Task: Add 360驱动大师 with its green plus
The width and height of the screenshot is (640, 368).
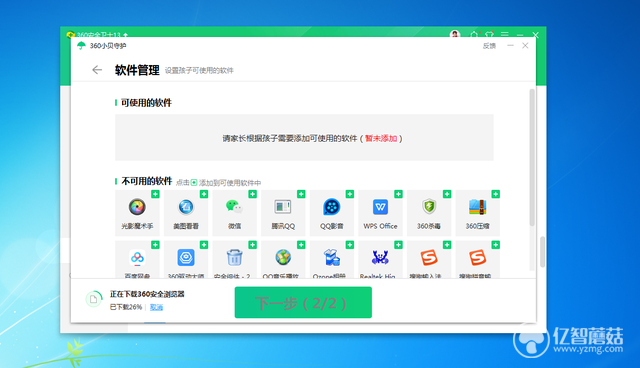Action: point(204,245)
